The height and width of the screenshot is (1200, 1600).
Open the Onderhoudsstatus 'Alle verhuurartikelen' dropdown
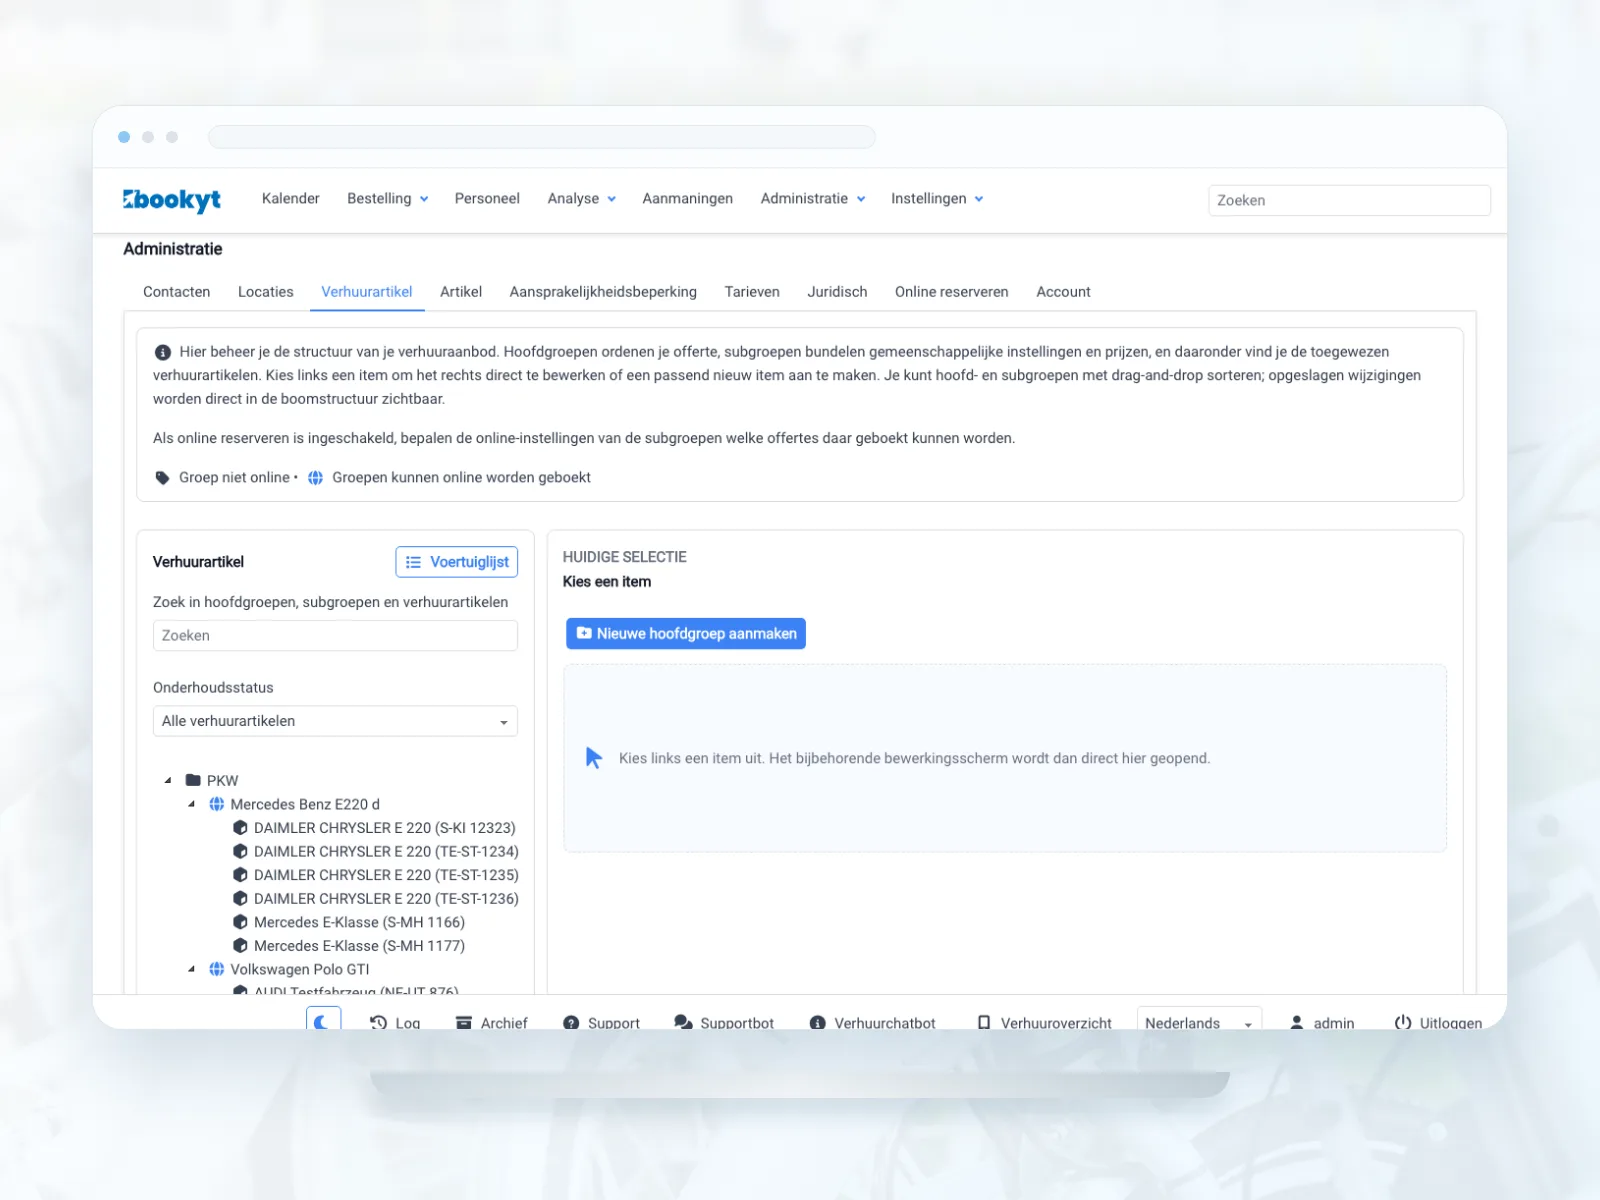pyautogui.click(x=335, y=721)
